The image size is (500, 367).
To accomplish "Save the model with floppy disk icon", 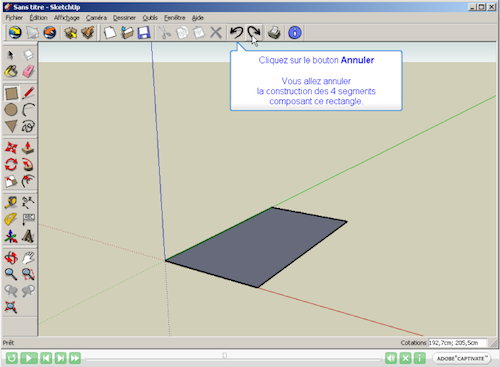I will 144,33.
